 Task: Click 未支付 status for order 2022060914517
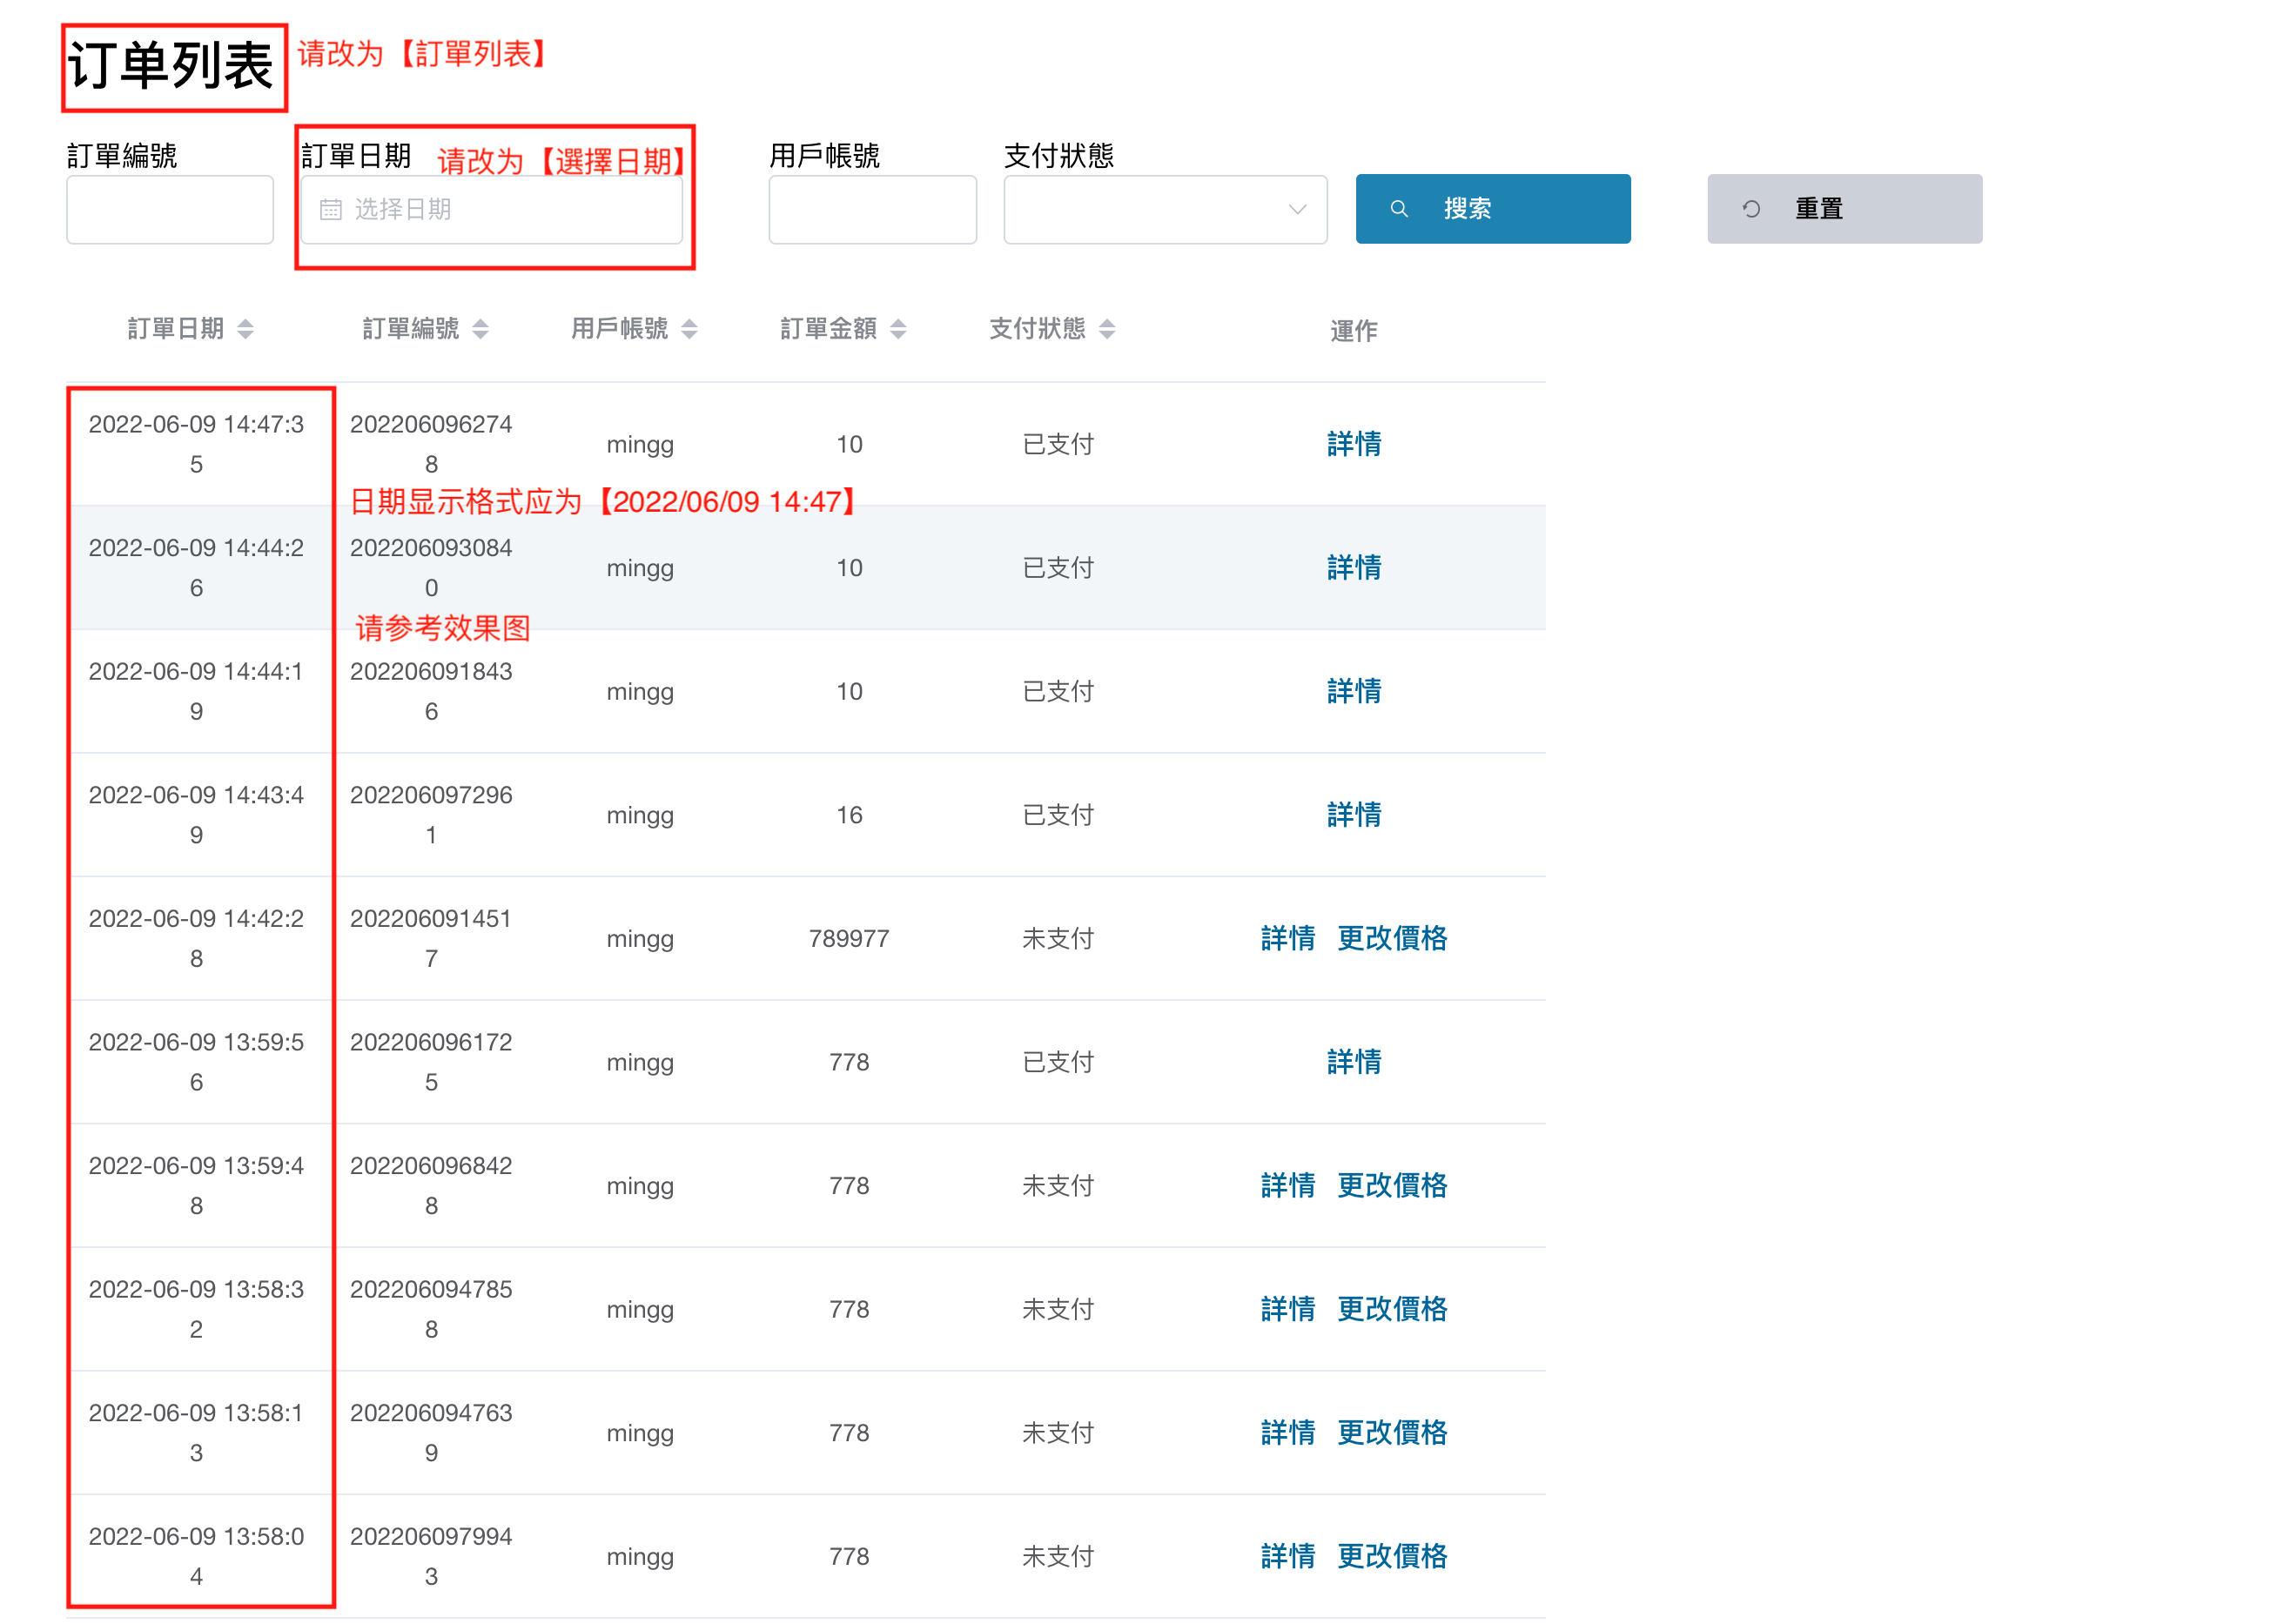(1058, 938)
